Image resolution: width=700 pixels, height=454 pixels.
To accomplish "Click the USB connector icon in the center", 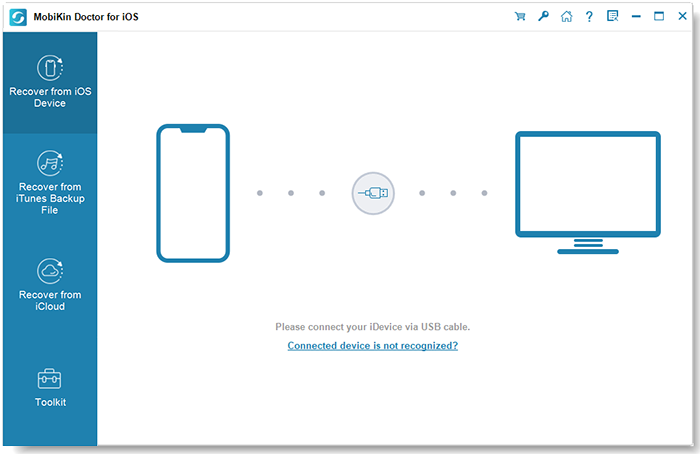I will (x=373, y=193).
